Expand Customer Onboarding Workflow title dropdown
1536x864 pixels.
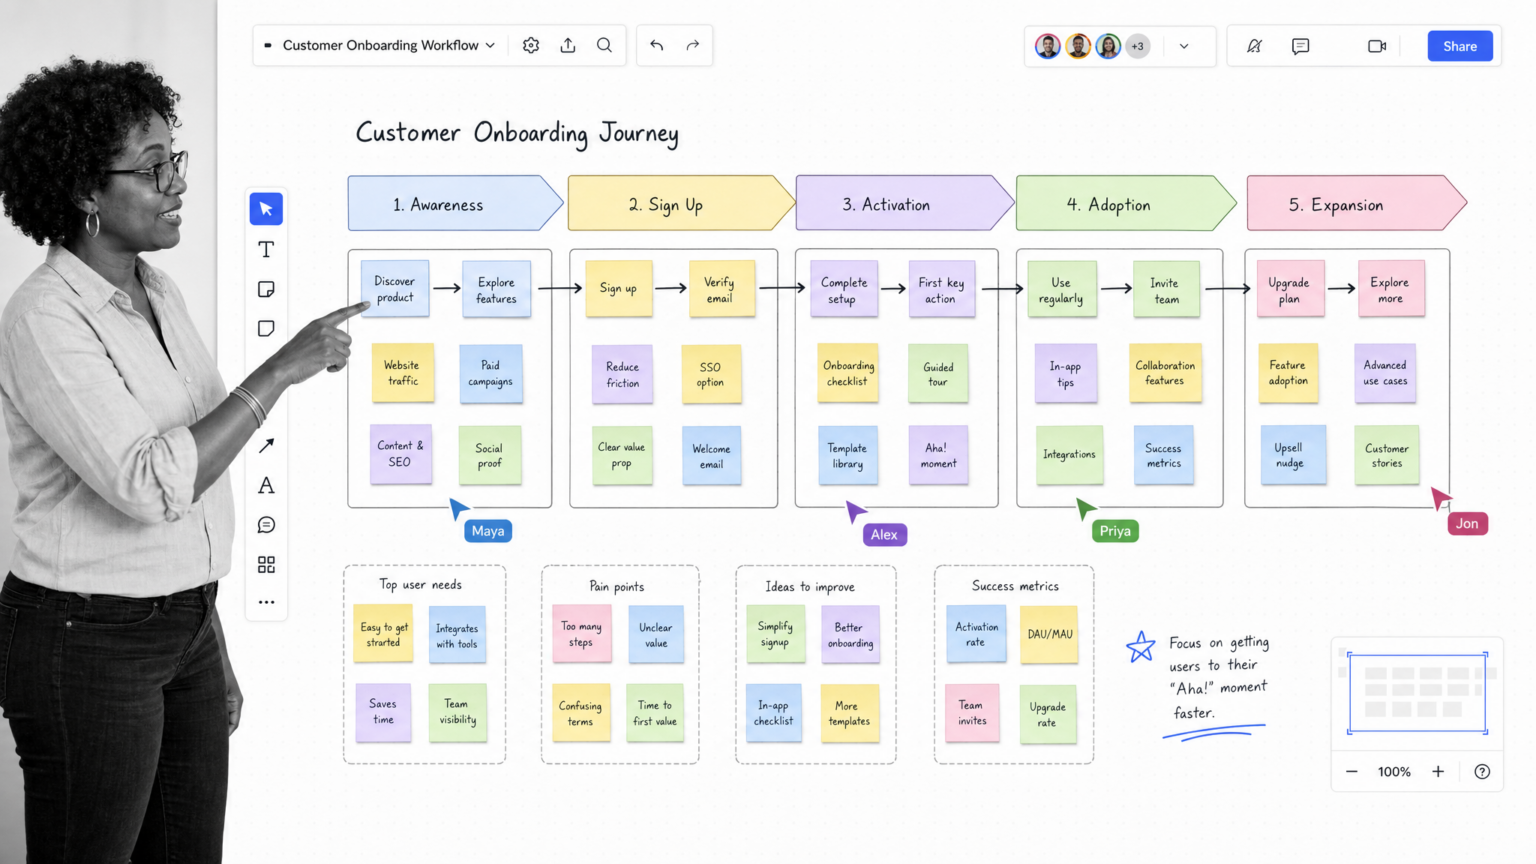(x=490, y=45)
